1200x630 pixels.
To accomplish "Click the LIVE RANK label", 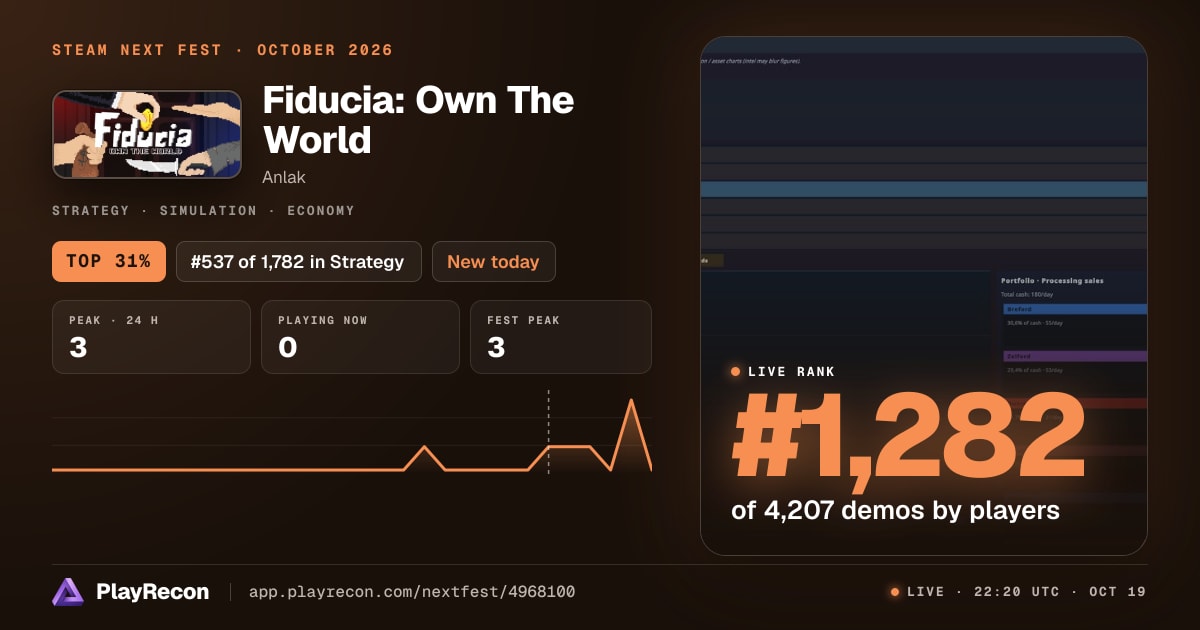I will tap(792, 372).
